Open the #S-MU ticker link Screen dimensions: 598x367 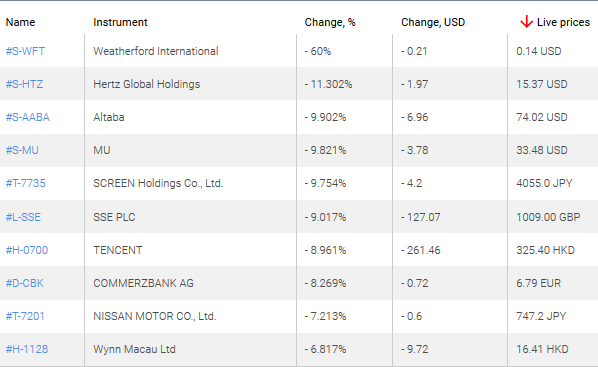click(x=22, y=150)
